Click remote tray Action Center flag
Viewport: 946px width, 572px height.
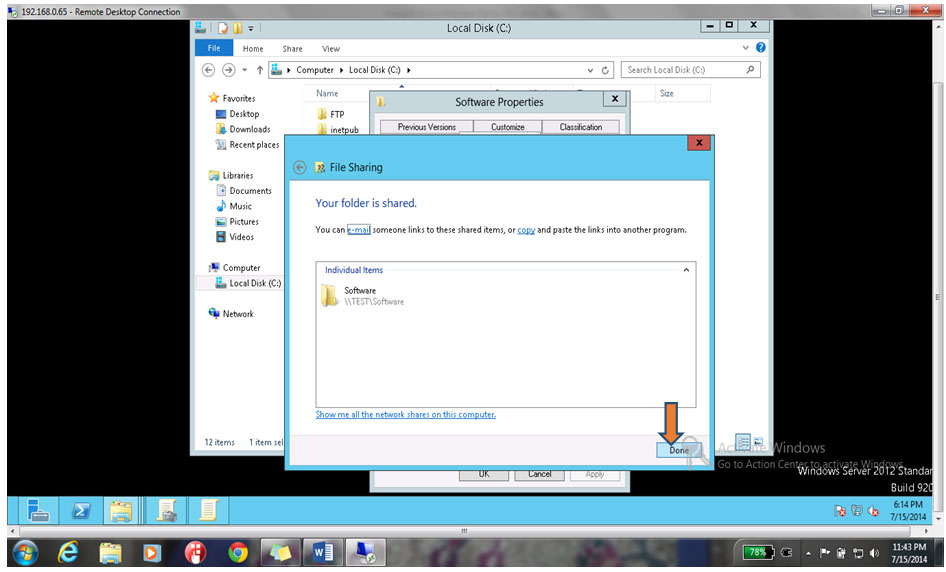click(x=840, y=511)
